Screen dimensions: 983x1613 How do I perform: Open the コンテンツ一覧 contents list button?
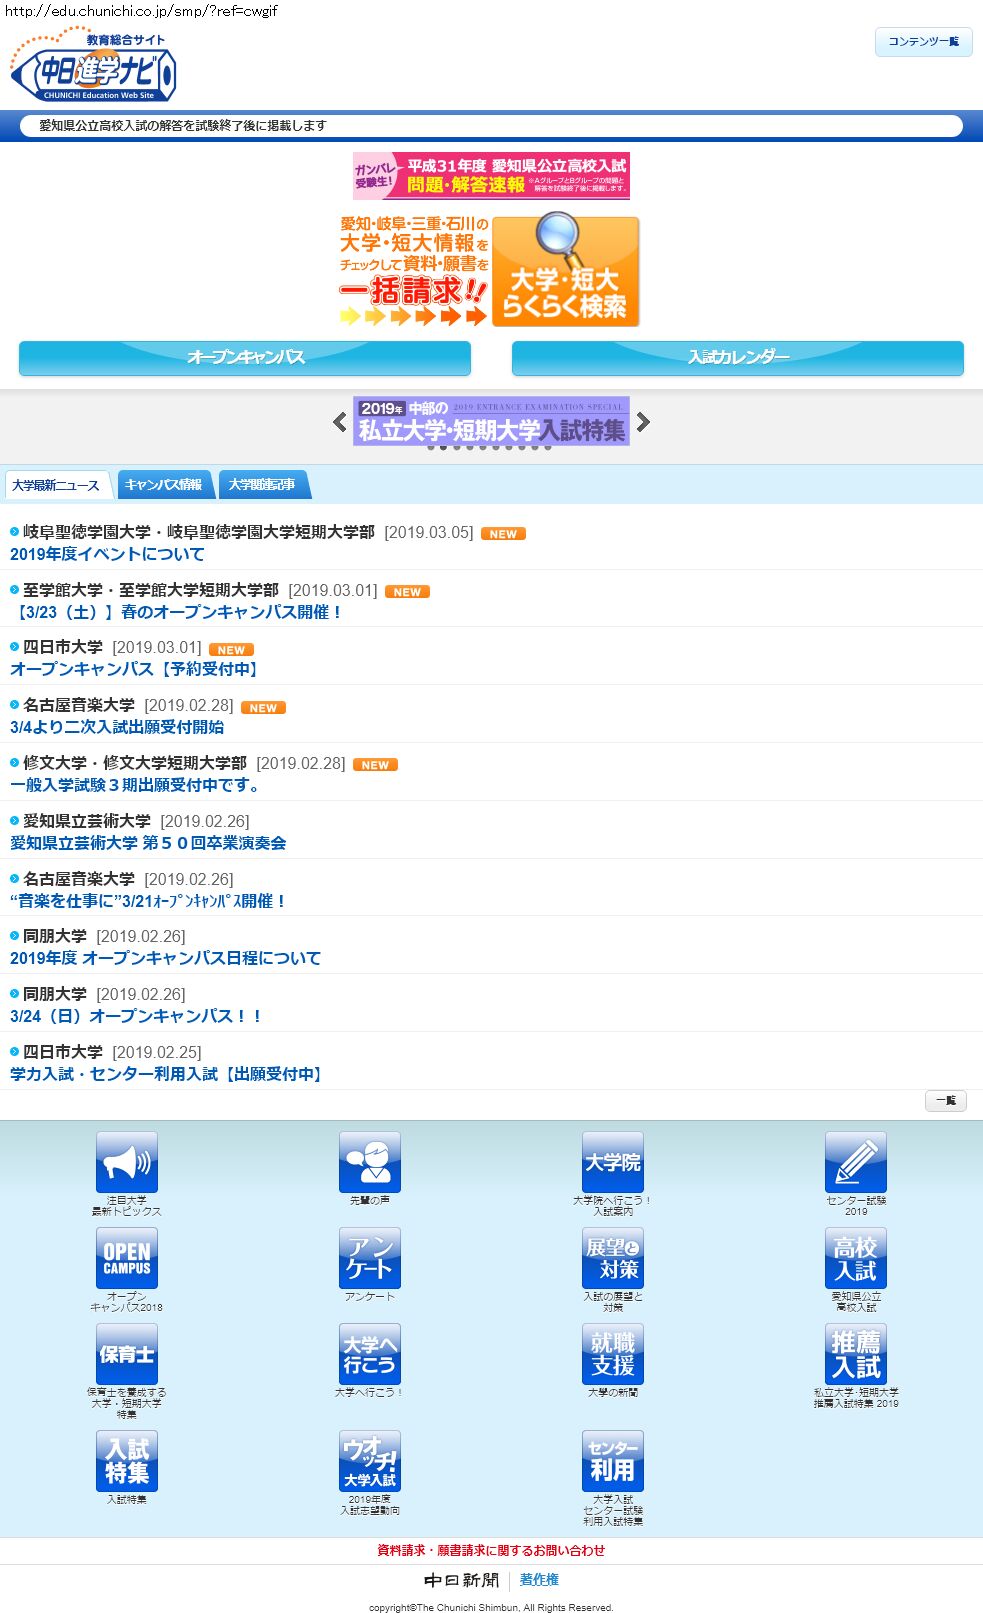tap(923, 42)
